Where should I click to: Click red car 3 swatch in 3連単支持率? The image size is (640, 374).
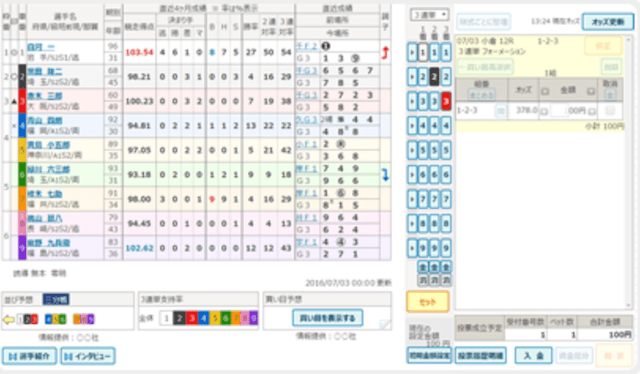[x=191, y=318]
